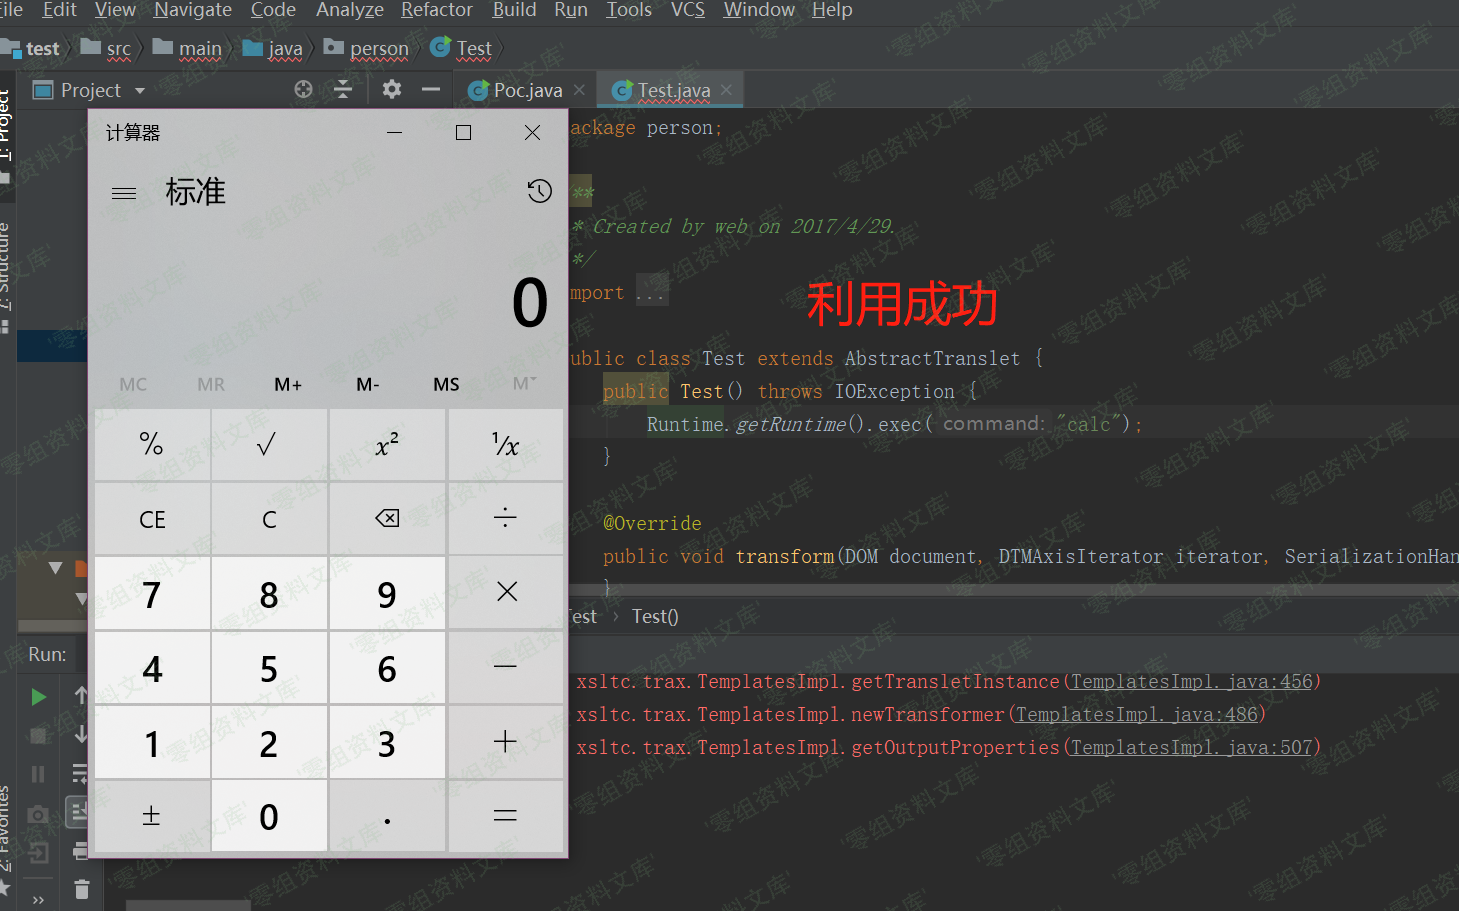Click the camera icon in Run panel

click(38, 814)
